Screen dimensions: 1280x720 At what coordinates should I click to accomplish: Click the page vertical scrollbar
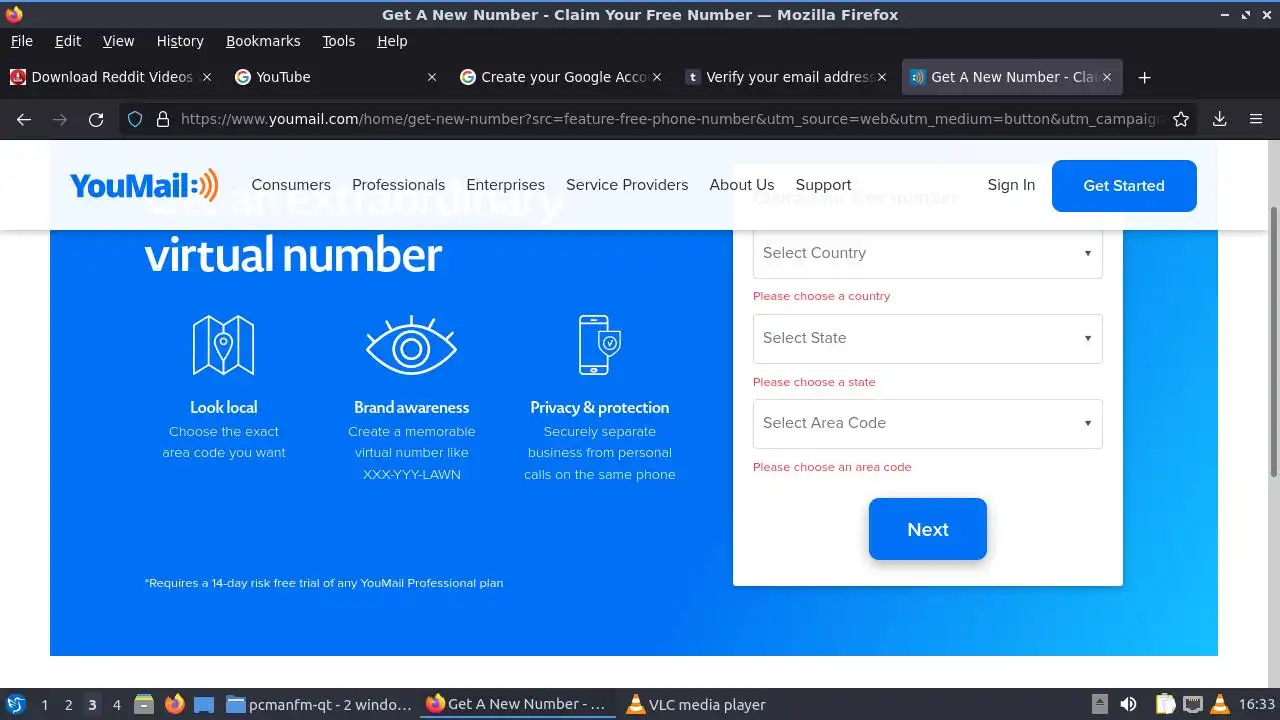[x=1273, y=340]
